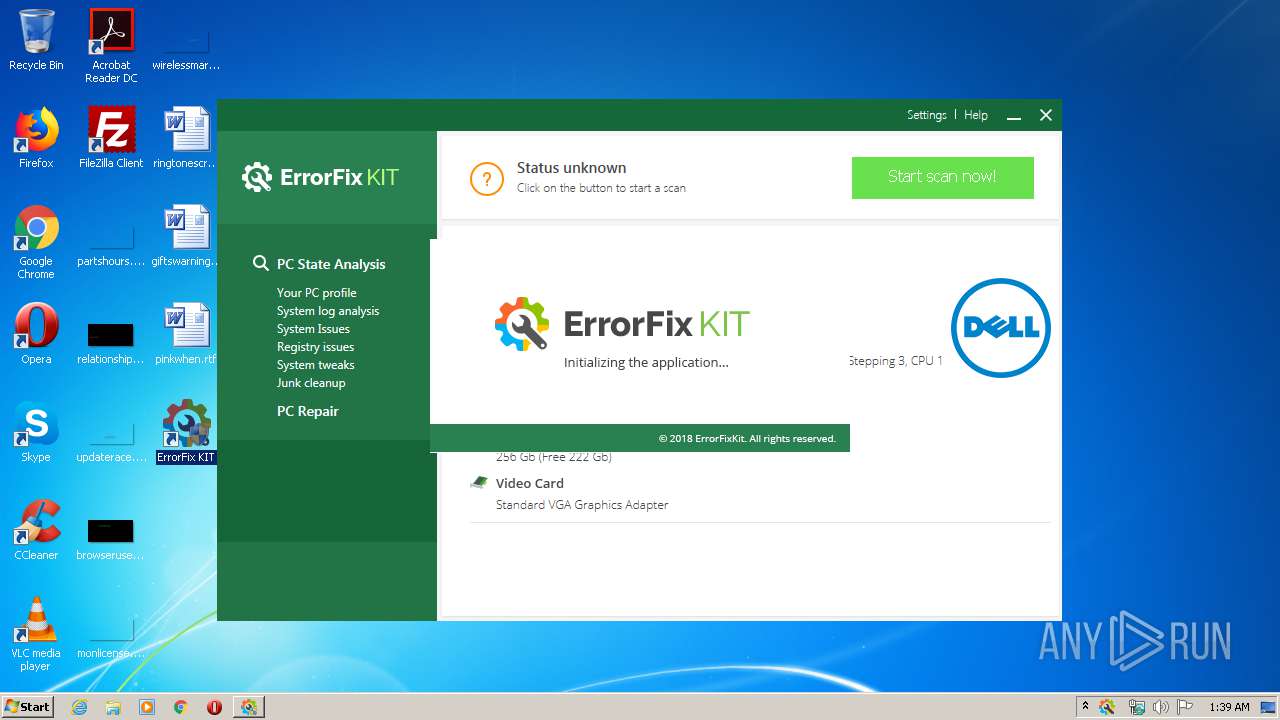The width and height of the screenshot is (1280, 720).
Task: Open Google Chrome desktop shortcut
Action: point(36,242)
